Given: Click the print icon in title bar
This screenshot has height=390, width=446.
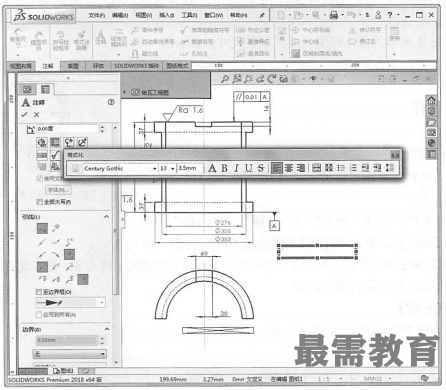Looking at the screenshot, I should click(x=333, y=15).
